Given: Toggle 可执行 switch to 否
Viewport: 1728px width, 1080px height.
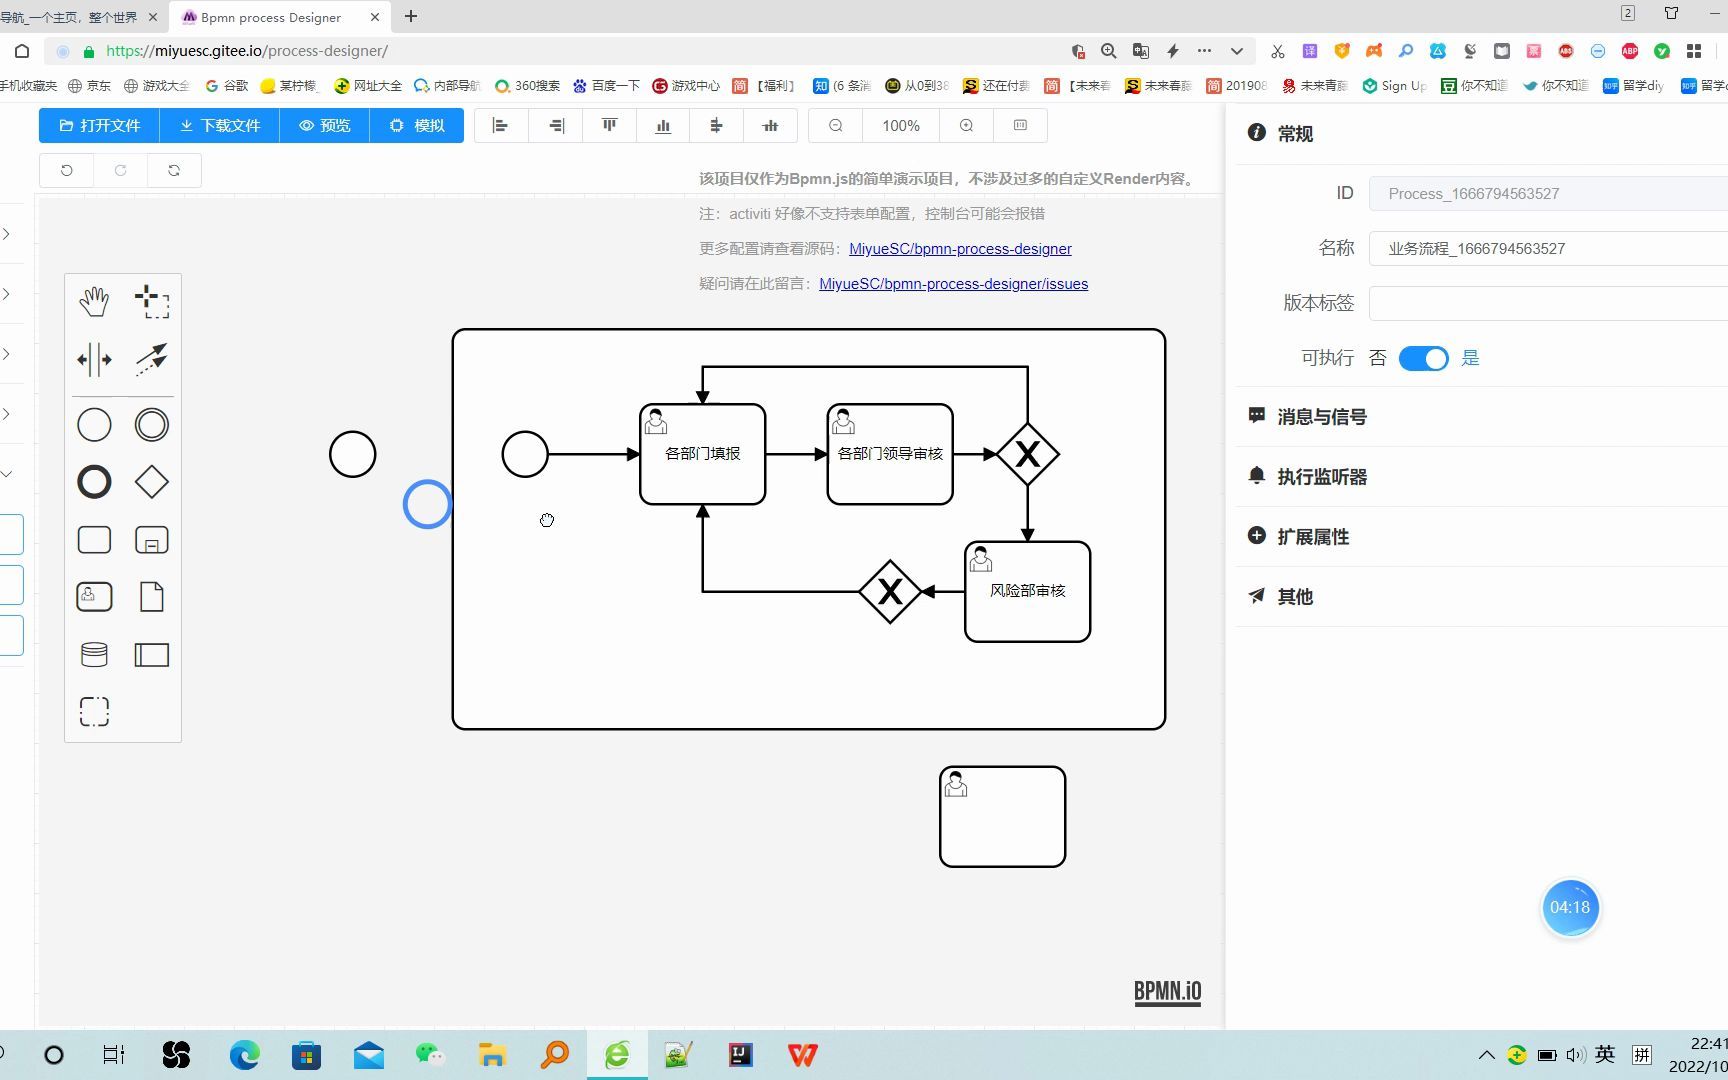Looking at the screenshot, I should [x=1423, y=358].
